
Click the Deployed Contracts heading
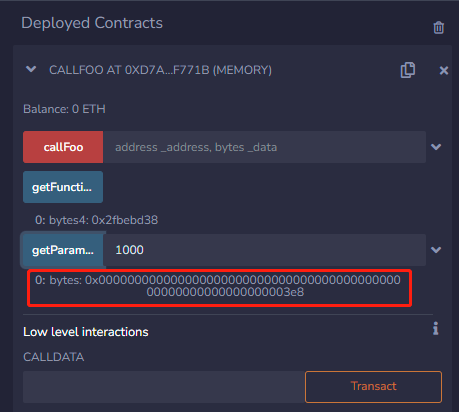pos(92,23)
